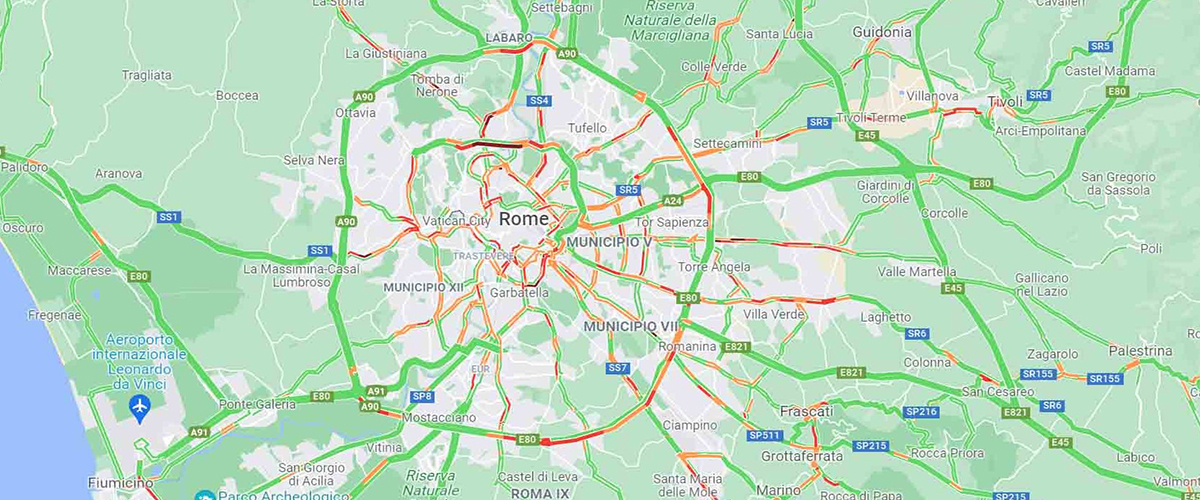Select the SS7 road shield

(x=618, y=368)
